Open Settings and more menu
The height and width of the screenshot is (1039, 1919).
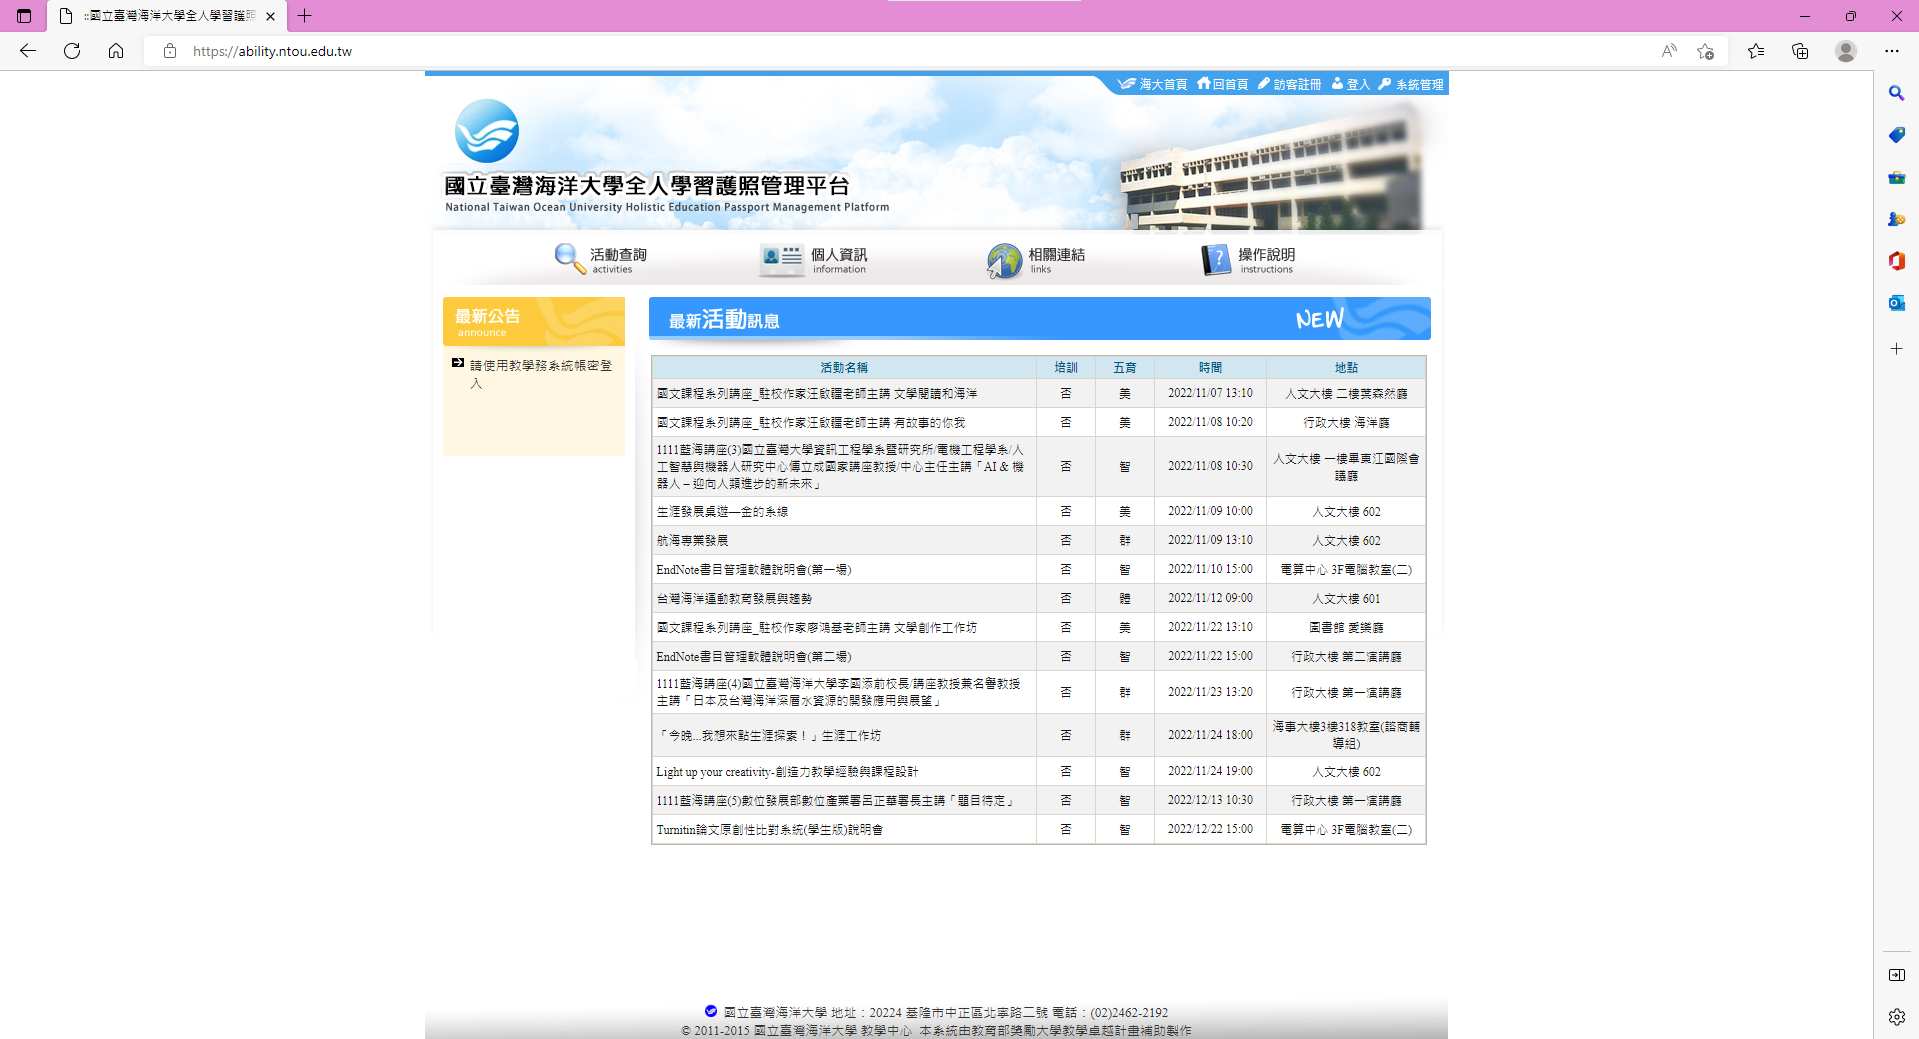[x=1892, y=51]
